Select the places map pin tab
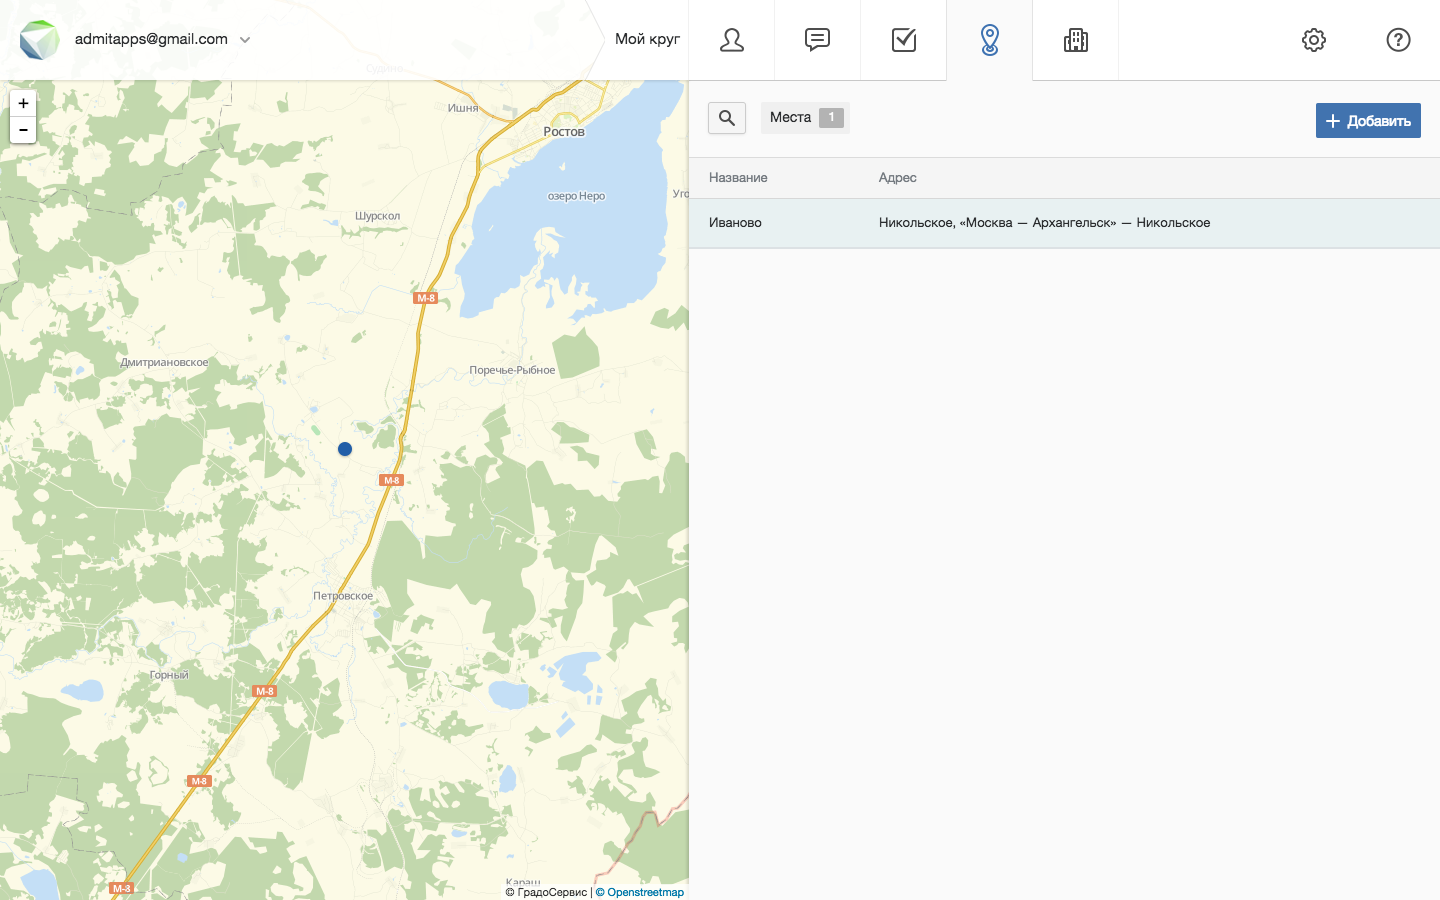This screenshot has height=900, width=1440. (989, 40)
